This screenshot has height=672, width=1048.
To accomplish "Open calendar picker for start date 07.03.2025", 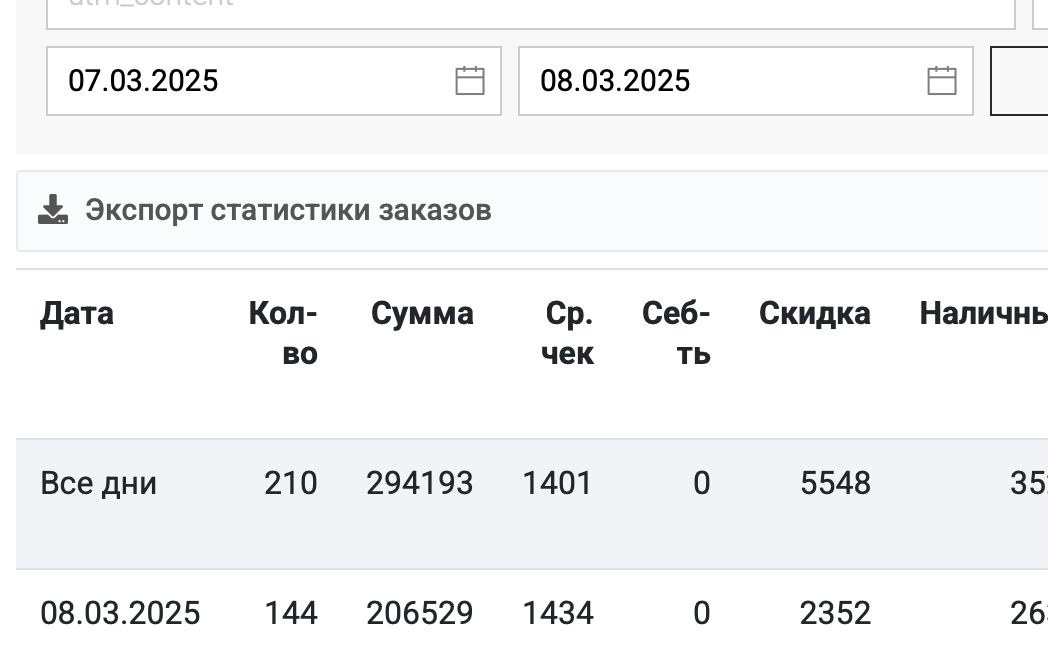I will 470,81.
